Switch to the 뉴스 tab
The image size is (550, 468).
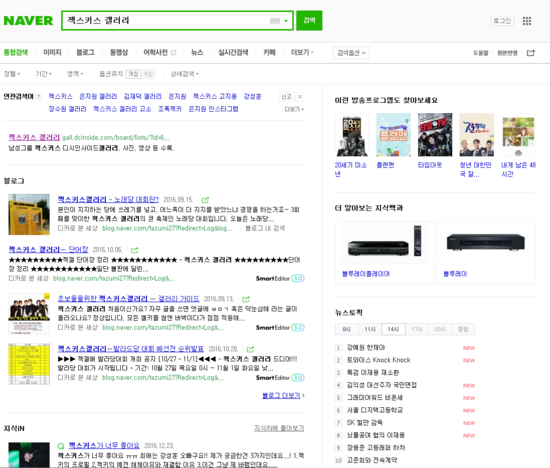[197, 53]
